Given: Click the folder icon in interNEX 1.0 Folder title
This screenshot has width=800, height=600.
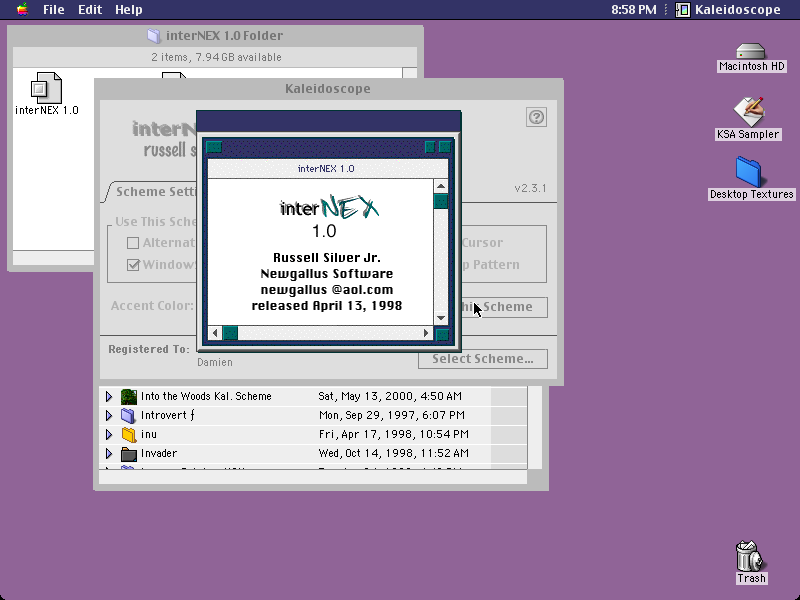Looking at the screenshot, I should point(154,36).
